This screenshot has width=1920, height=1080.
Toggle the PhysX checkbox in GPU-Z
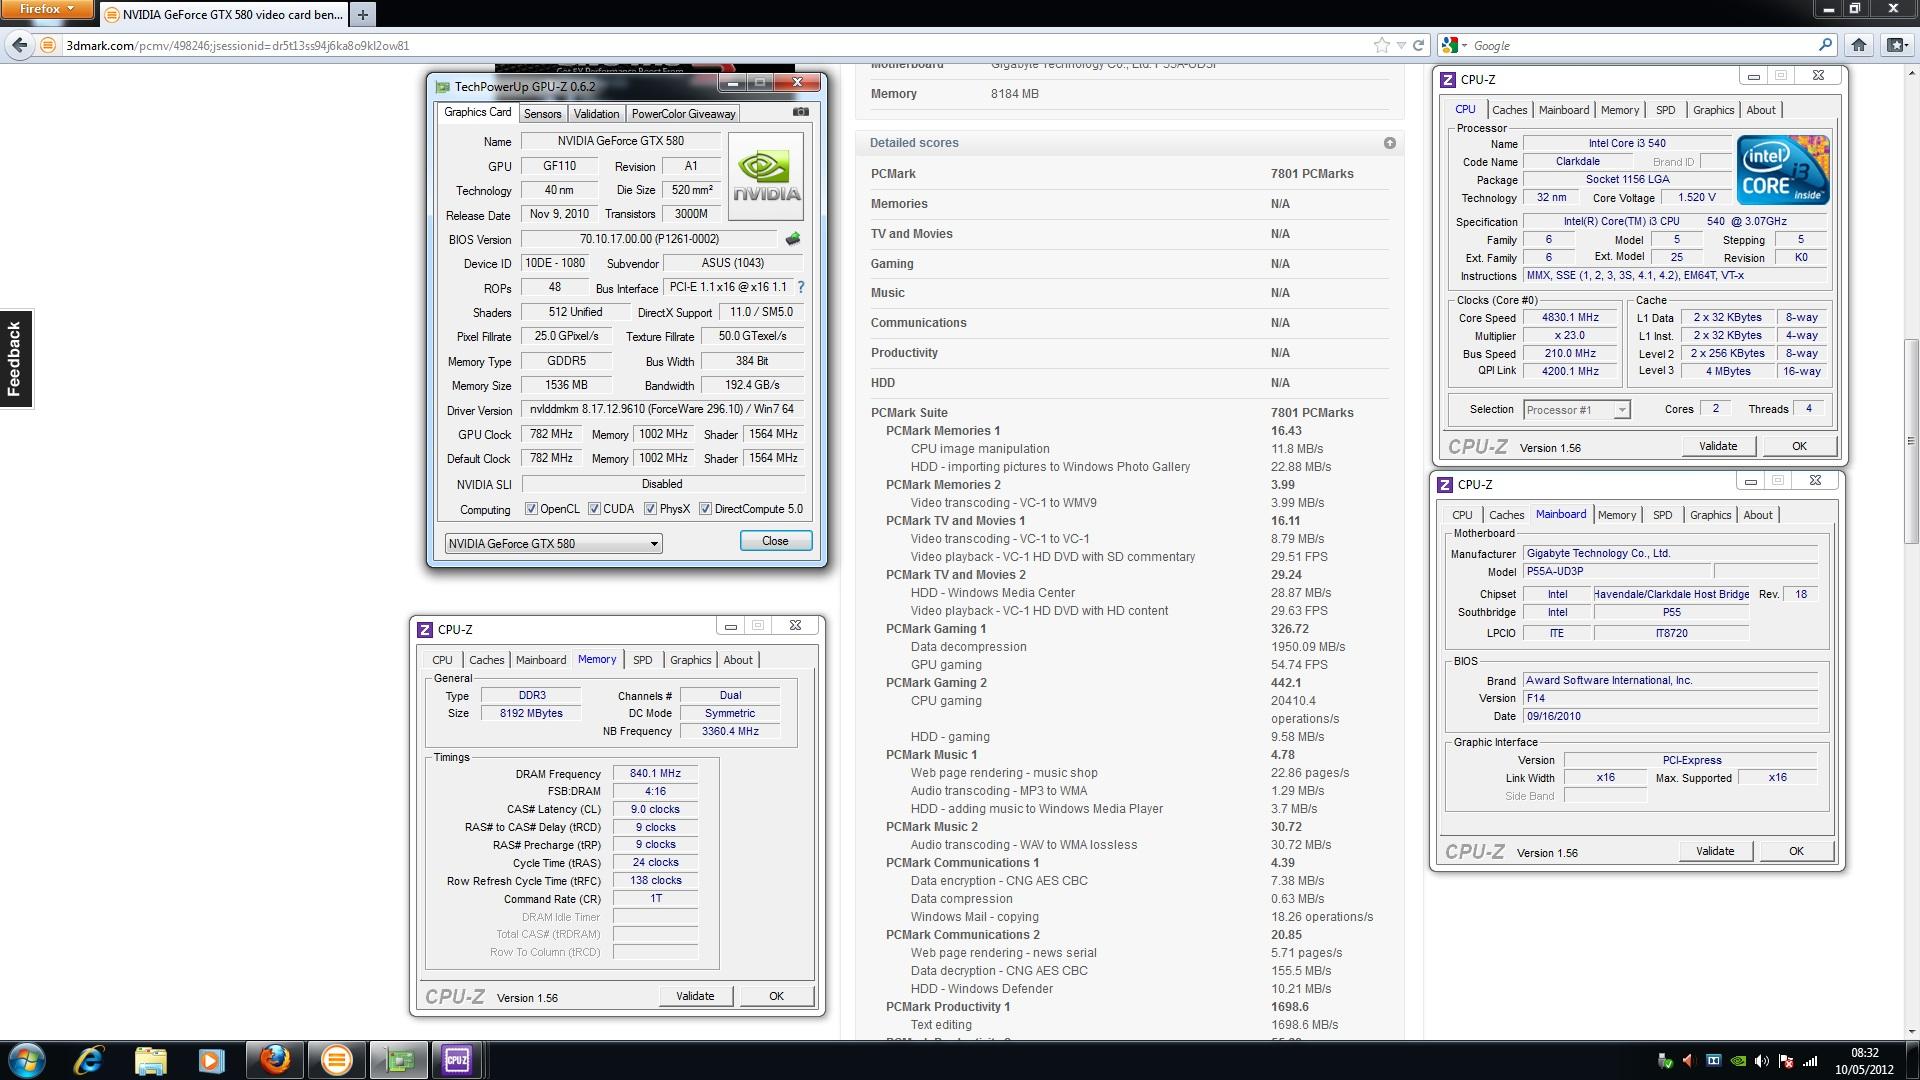pos(650,509)
